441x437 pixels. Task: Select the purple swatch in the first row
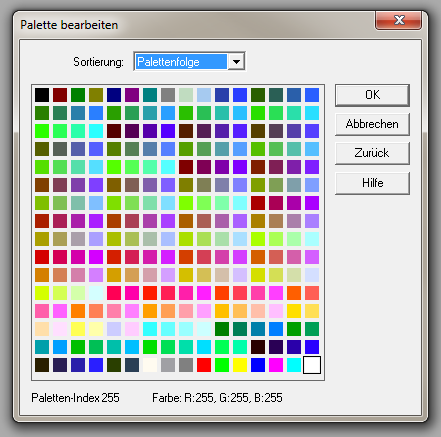pyautogui.click(x=132, y=95)
